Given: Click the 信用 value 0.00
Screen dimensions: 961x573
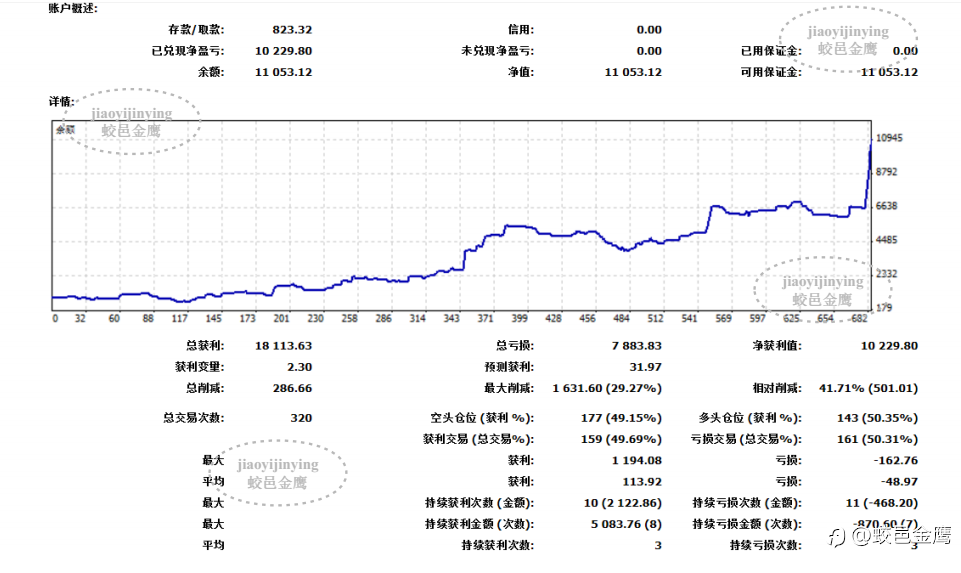Looking at the screenshot, I should (x=648, y=29).
